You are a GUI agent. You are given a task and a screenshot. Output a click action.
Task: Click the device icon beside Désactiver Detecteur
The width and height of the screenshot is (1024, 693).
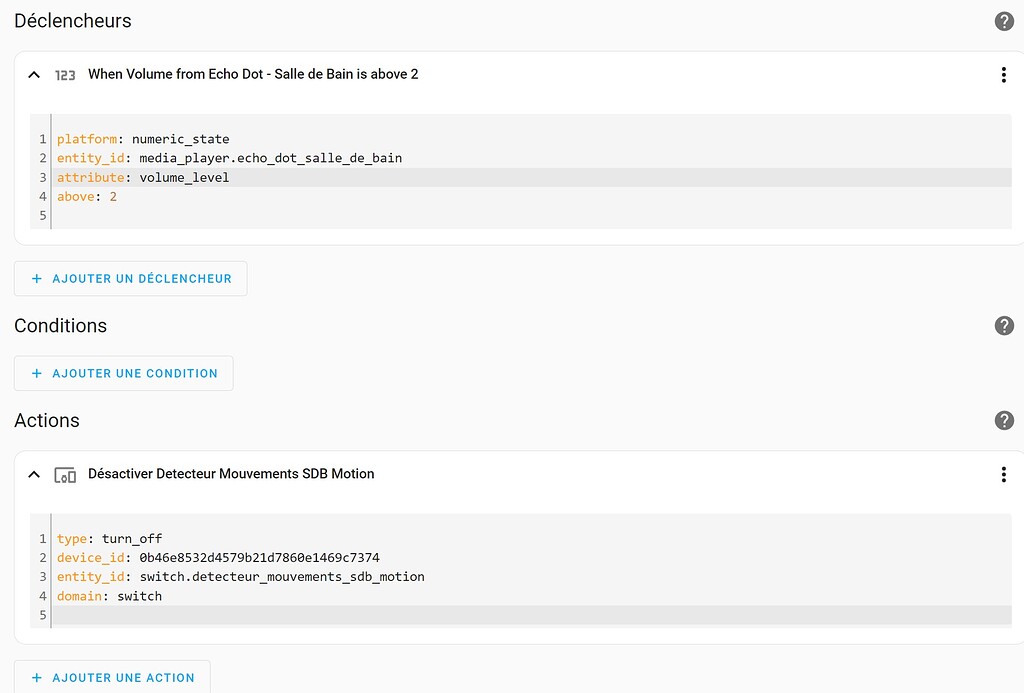65,475
